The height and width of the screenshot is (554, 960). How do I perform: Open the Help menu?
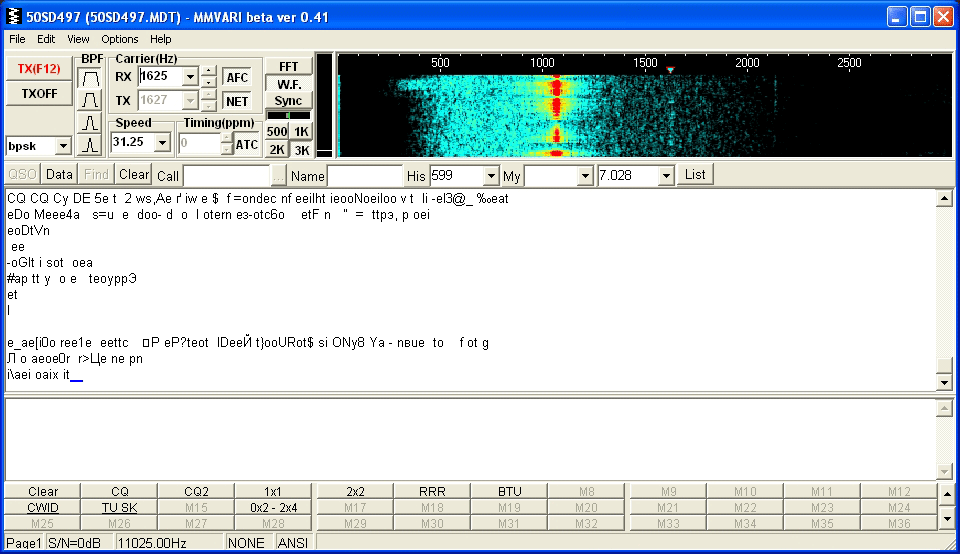[160, 39]
